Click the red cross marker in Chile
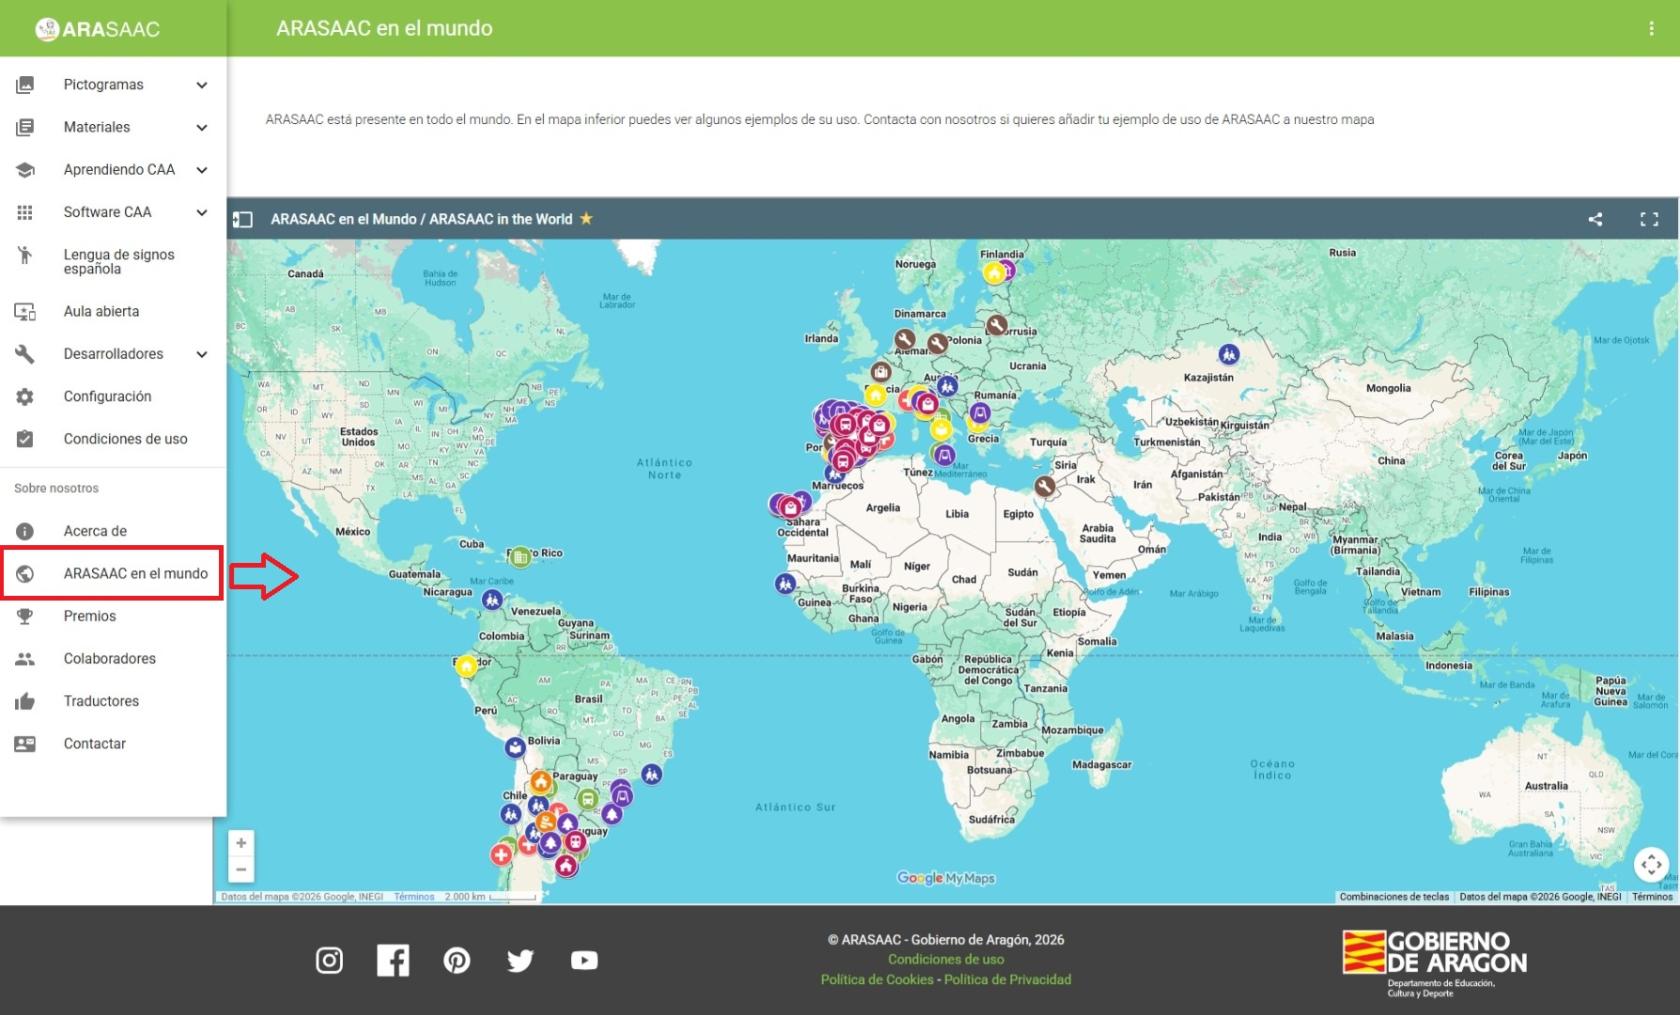 click(501, 854)
